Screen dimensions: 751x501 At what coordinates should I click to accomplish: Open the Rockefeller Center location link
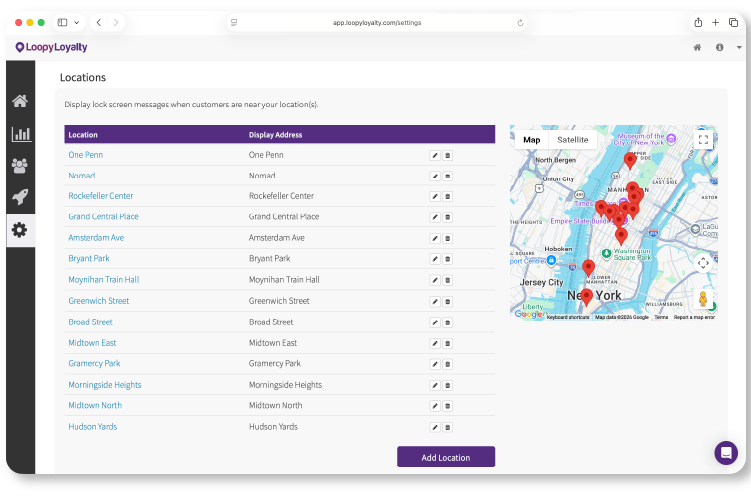point(101,196)
